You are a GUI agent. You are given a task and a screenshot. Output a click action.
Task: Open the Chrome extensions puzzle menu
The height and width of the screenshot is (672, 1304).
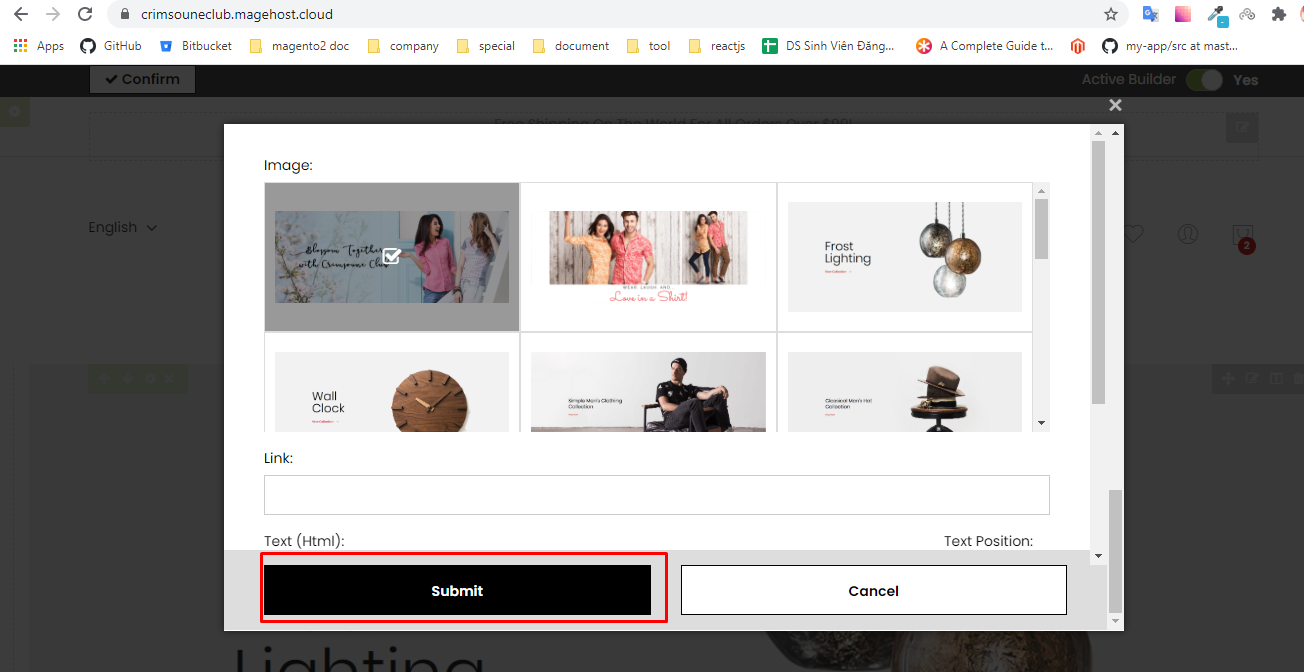(x=1278, y=15)
